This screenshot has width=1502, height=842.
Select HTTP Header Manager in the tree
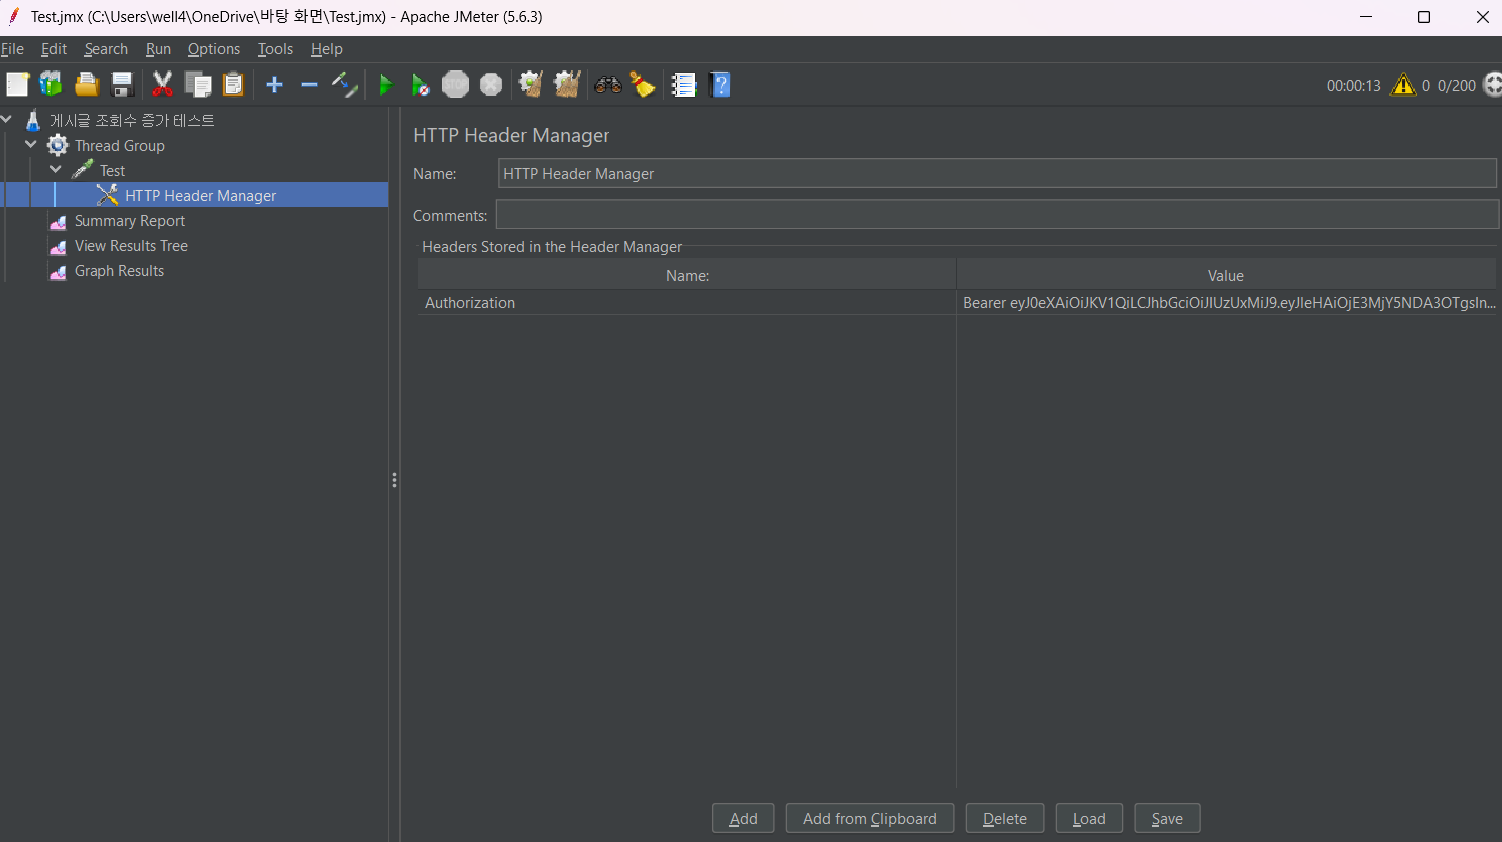200,195
